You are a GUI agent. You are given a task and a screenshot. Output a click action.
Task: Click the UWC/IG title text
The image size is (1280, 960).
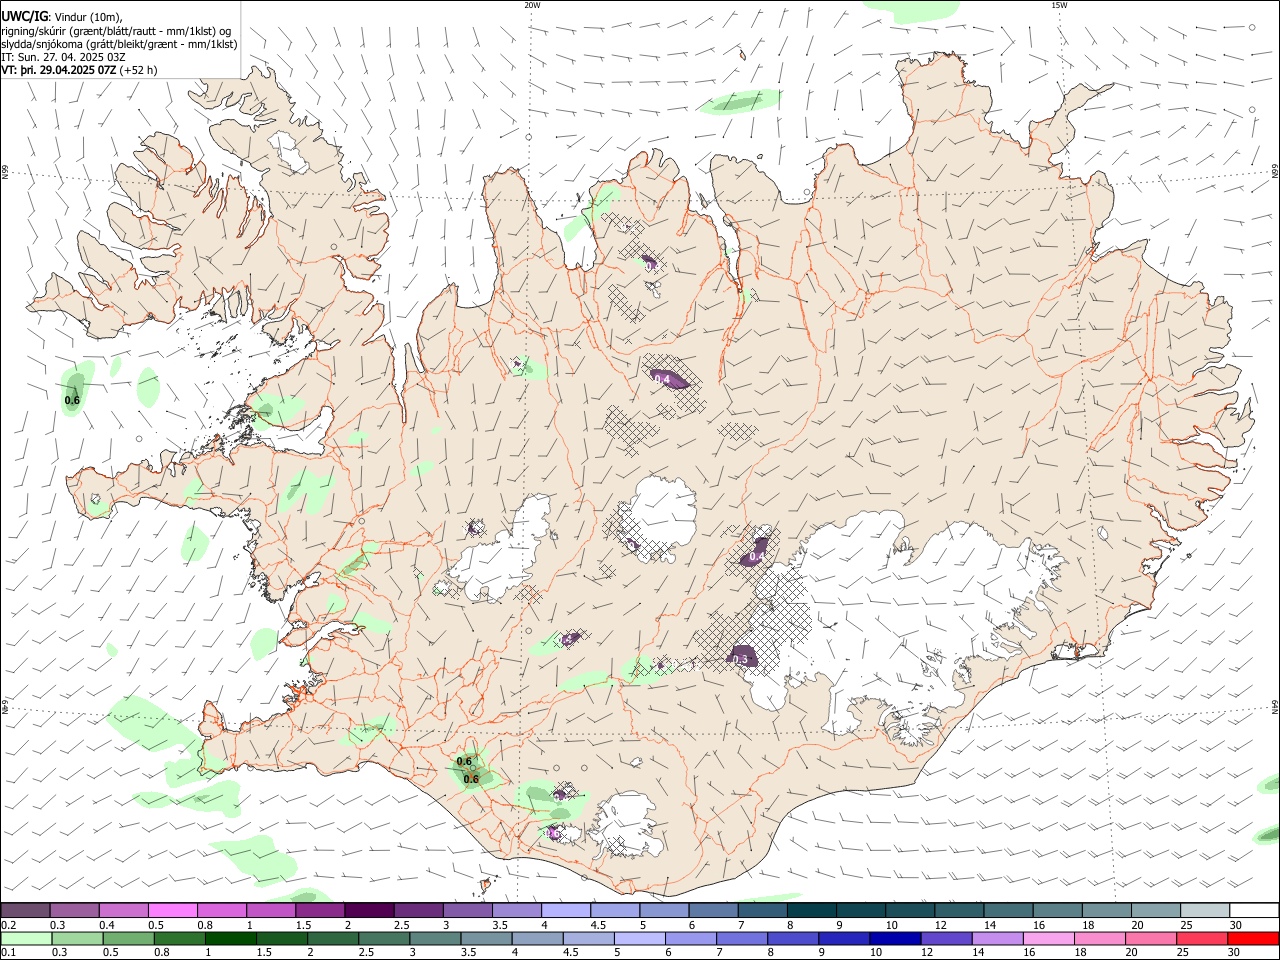(x=24, y=16)
